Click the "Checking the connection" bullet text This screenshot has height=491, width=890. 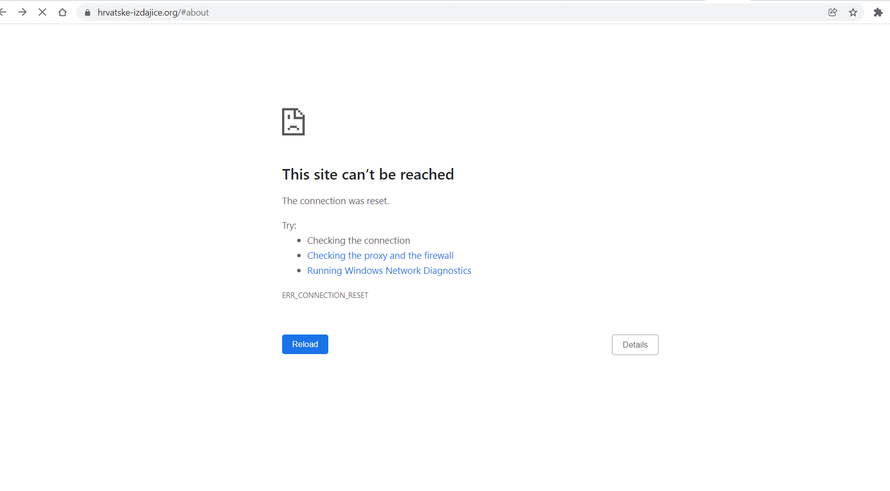coord(358,240)
